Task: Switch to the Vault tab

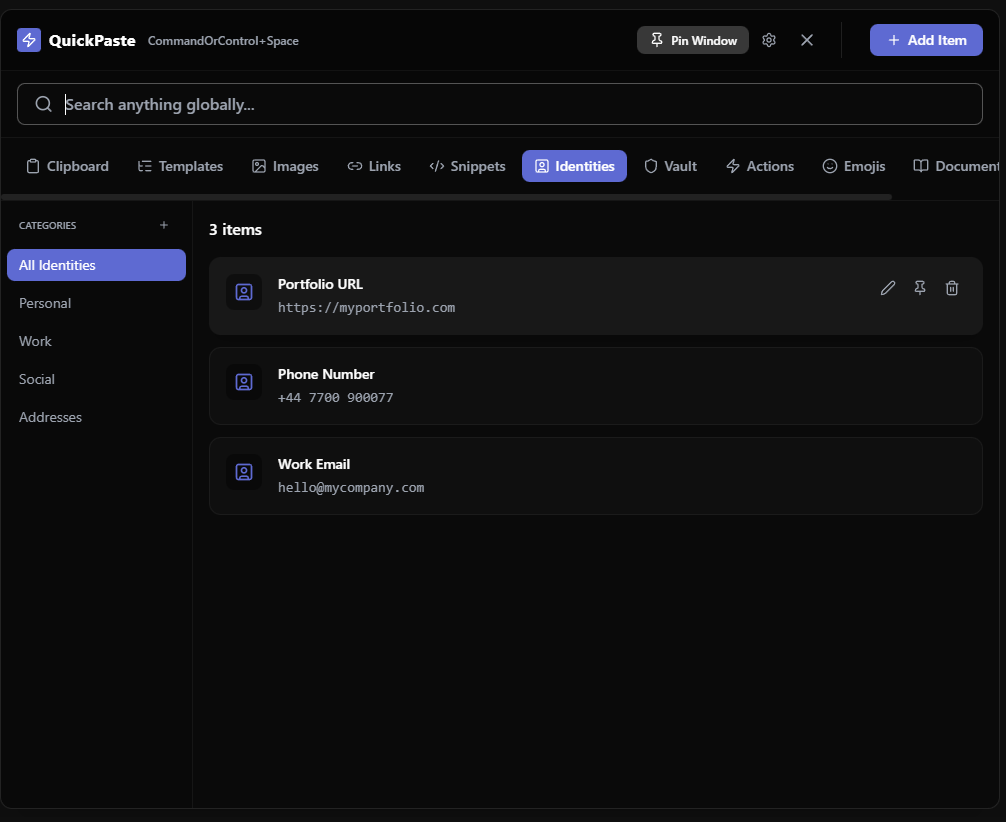Action: [x=670, y=166]
